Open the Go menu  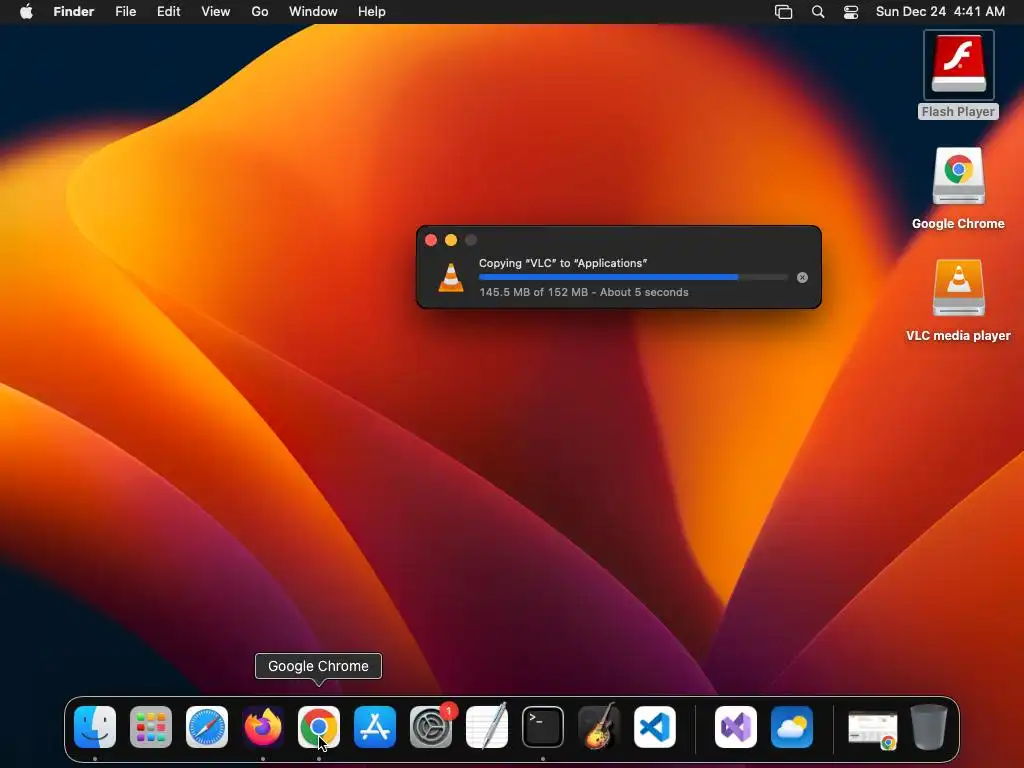(x=260, y=12)
